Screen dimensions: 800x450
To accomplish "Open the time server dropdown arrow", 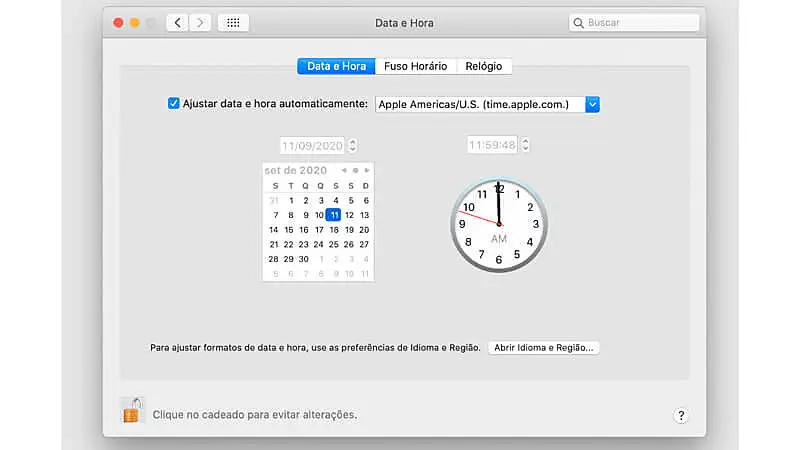I will point(592,104).
